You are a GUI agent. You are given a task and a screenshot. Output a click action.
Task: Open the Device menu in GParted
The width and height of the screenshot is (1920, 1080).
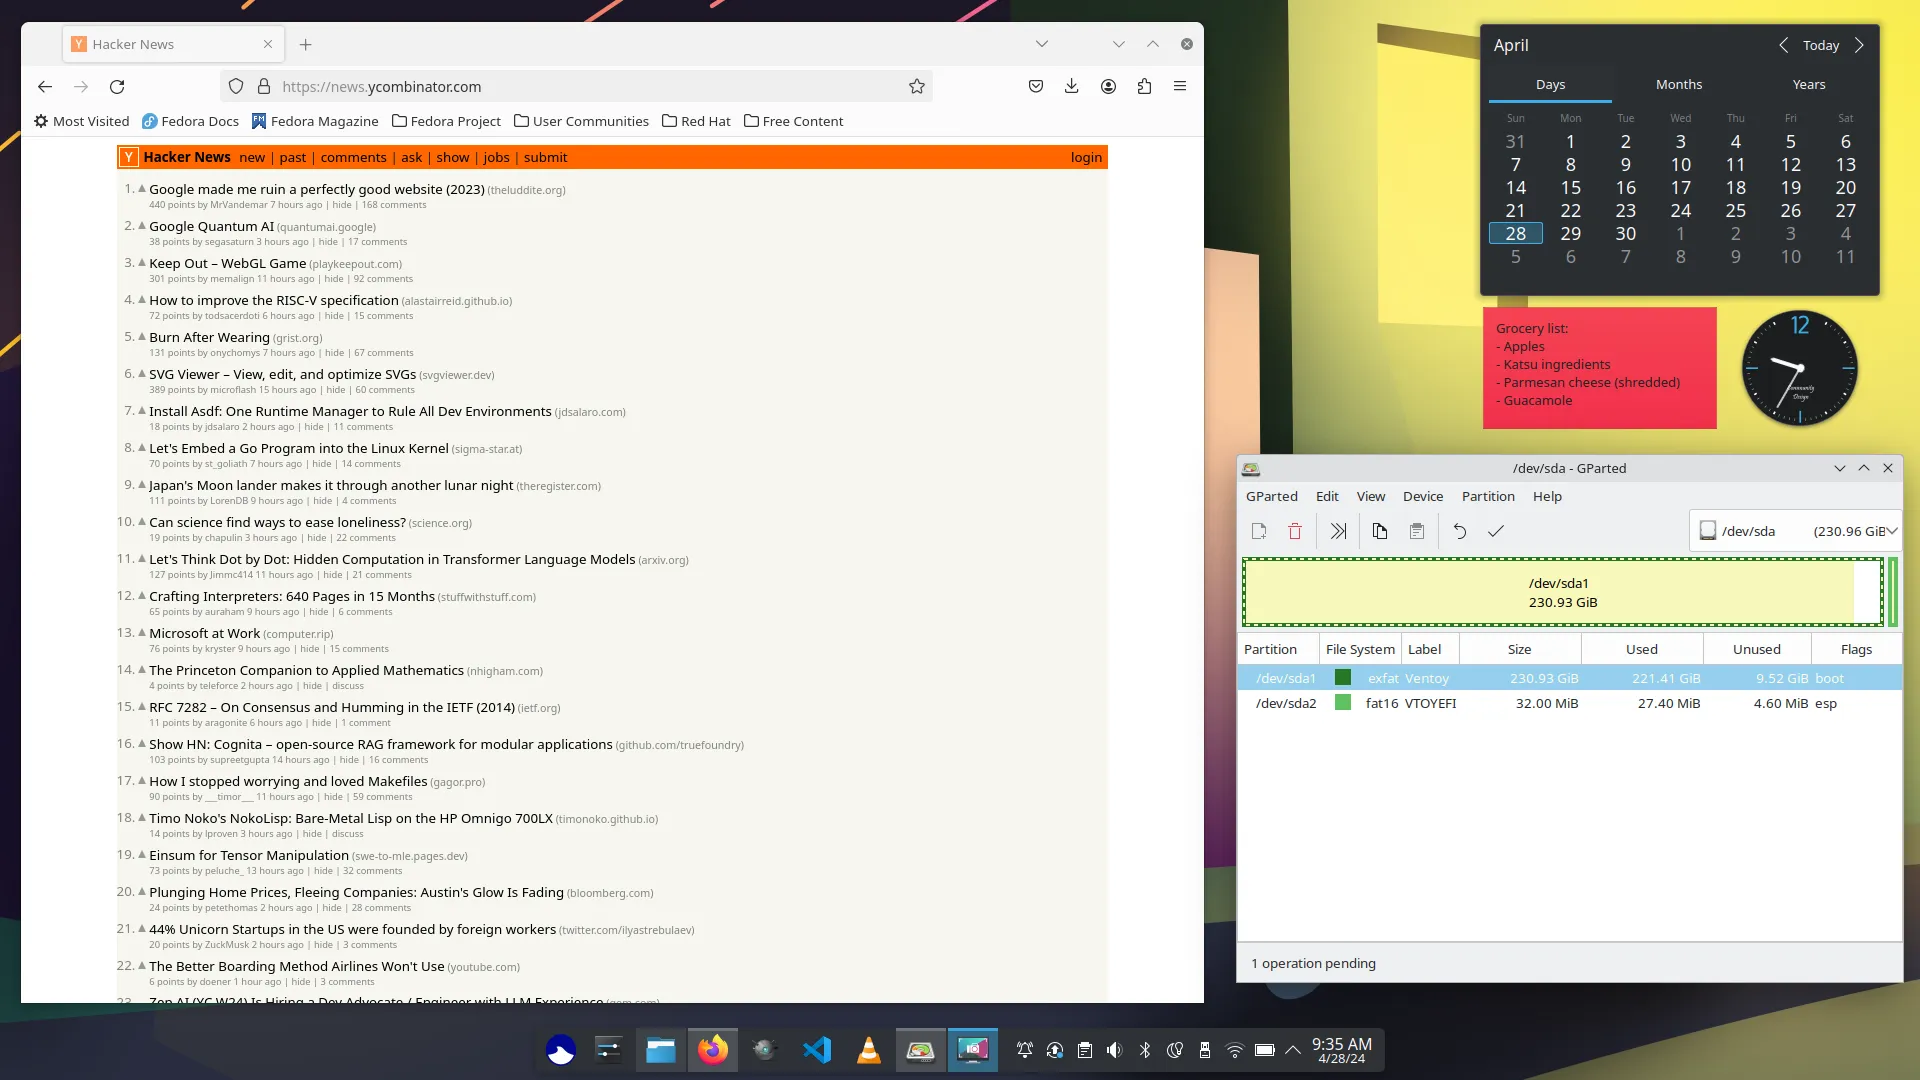(x=1423, y=497)
